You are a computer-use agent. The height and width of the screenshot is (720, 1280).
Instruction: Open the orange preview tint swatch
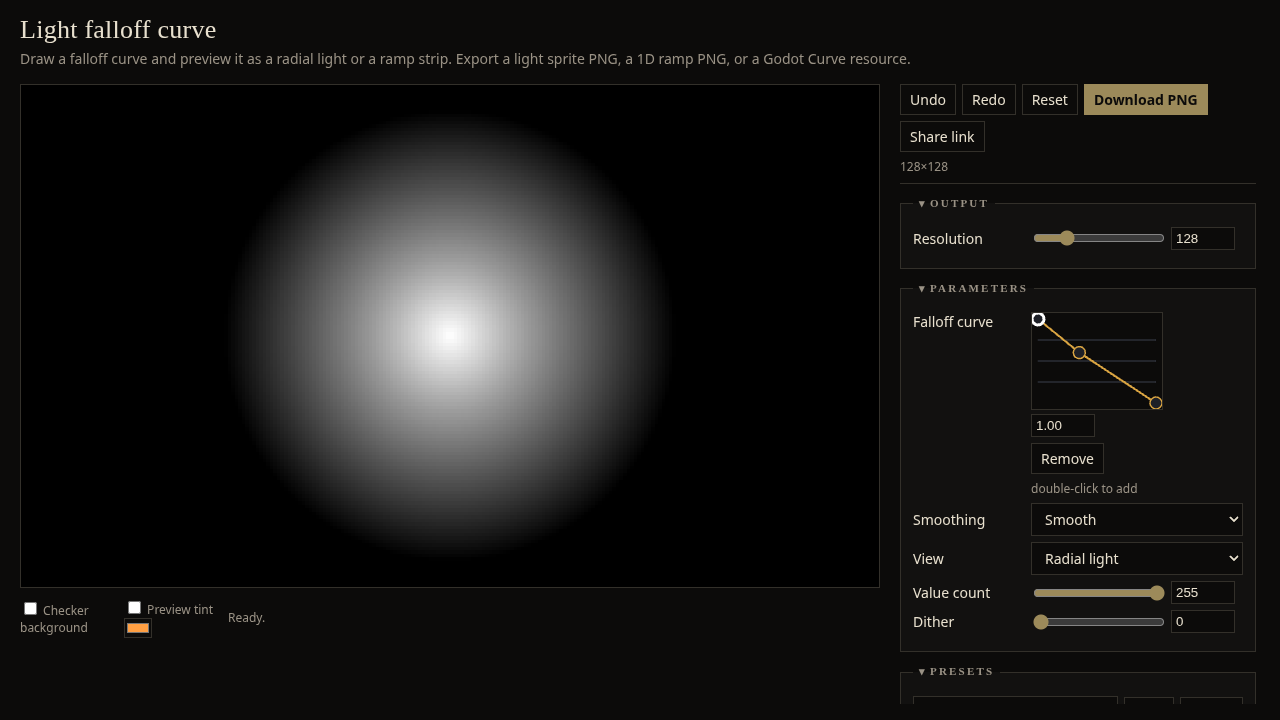(x=138, y=628)
